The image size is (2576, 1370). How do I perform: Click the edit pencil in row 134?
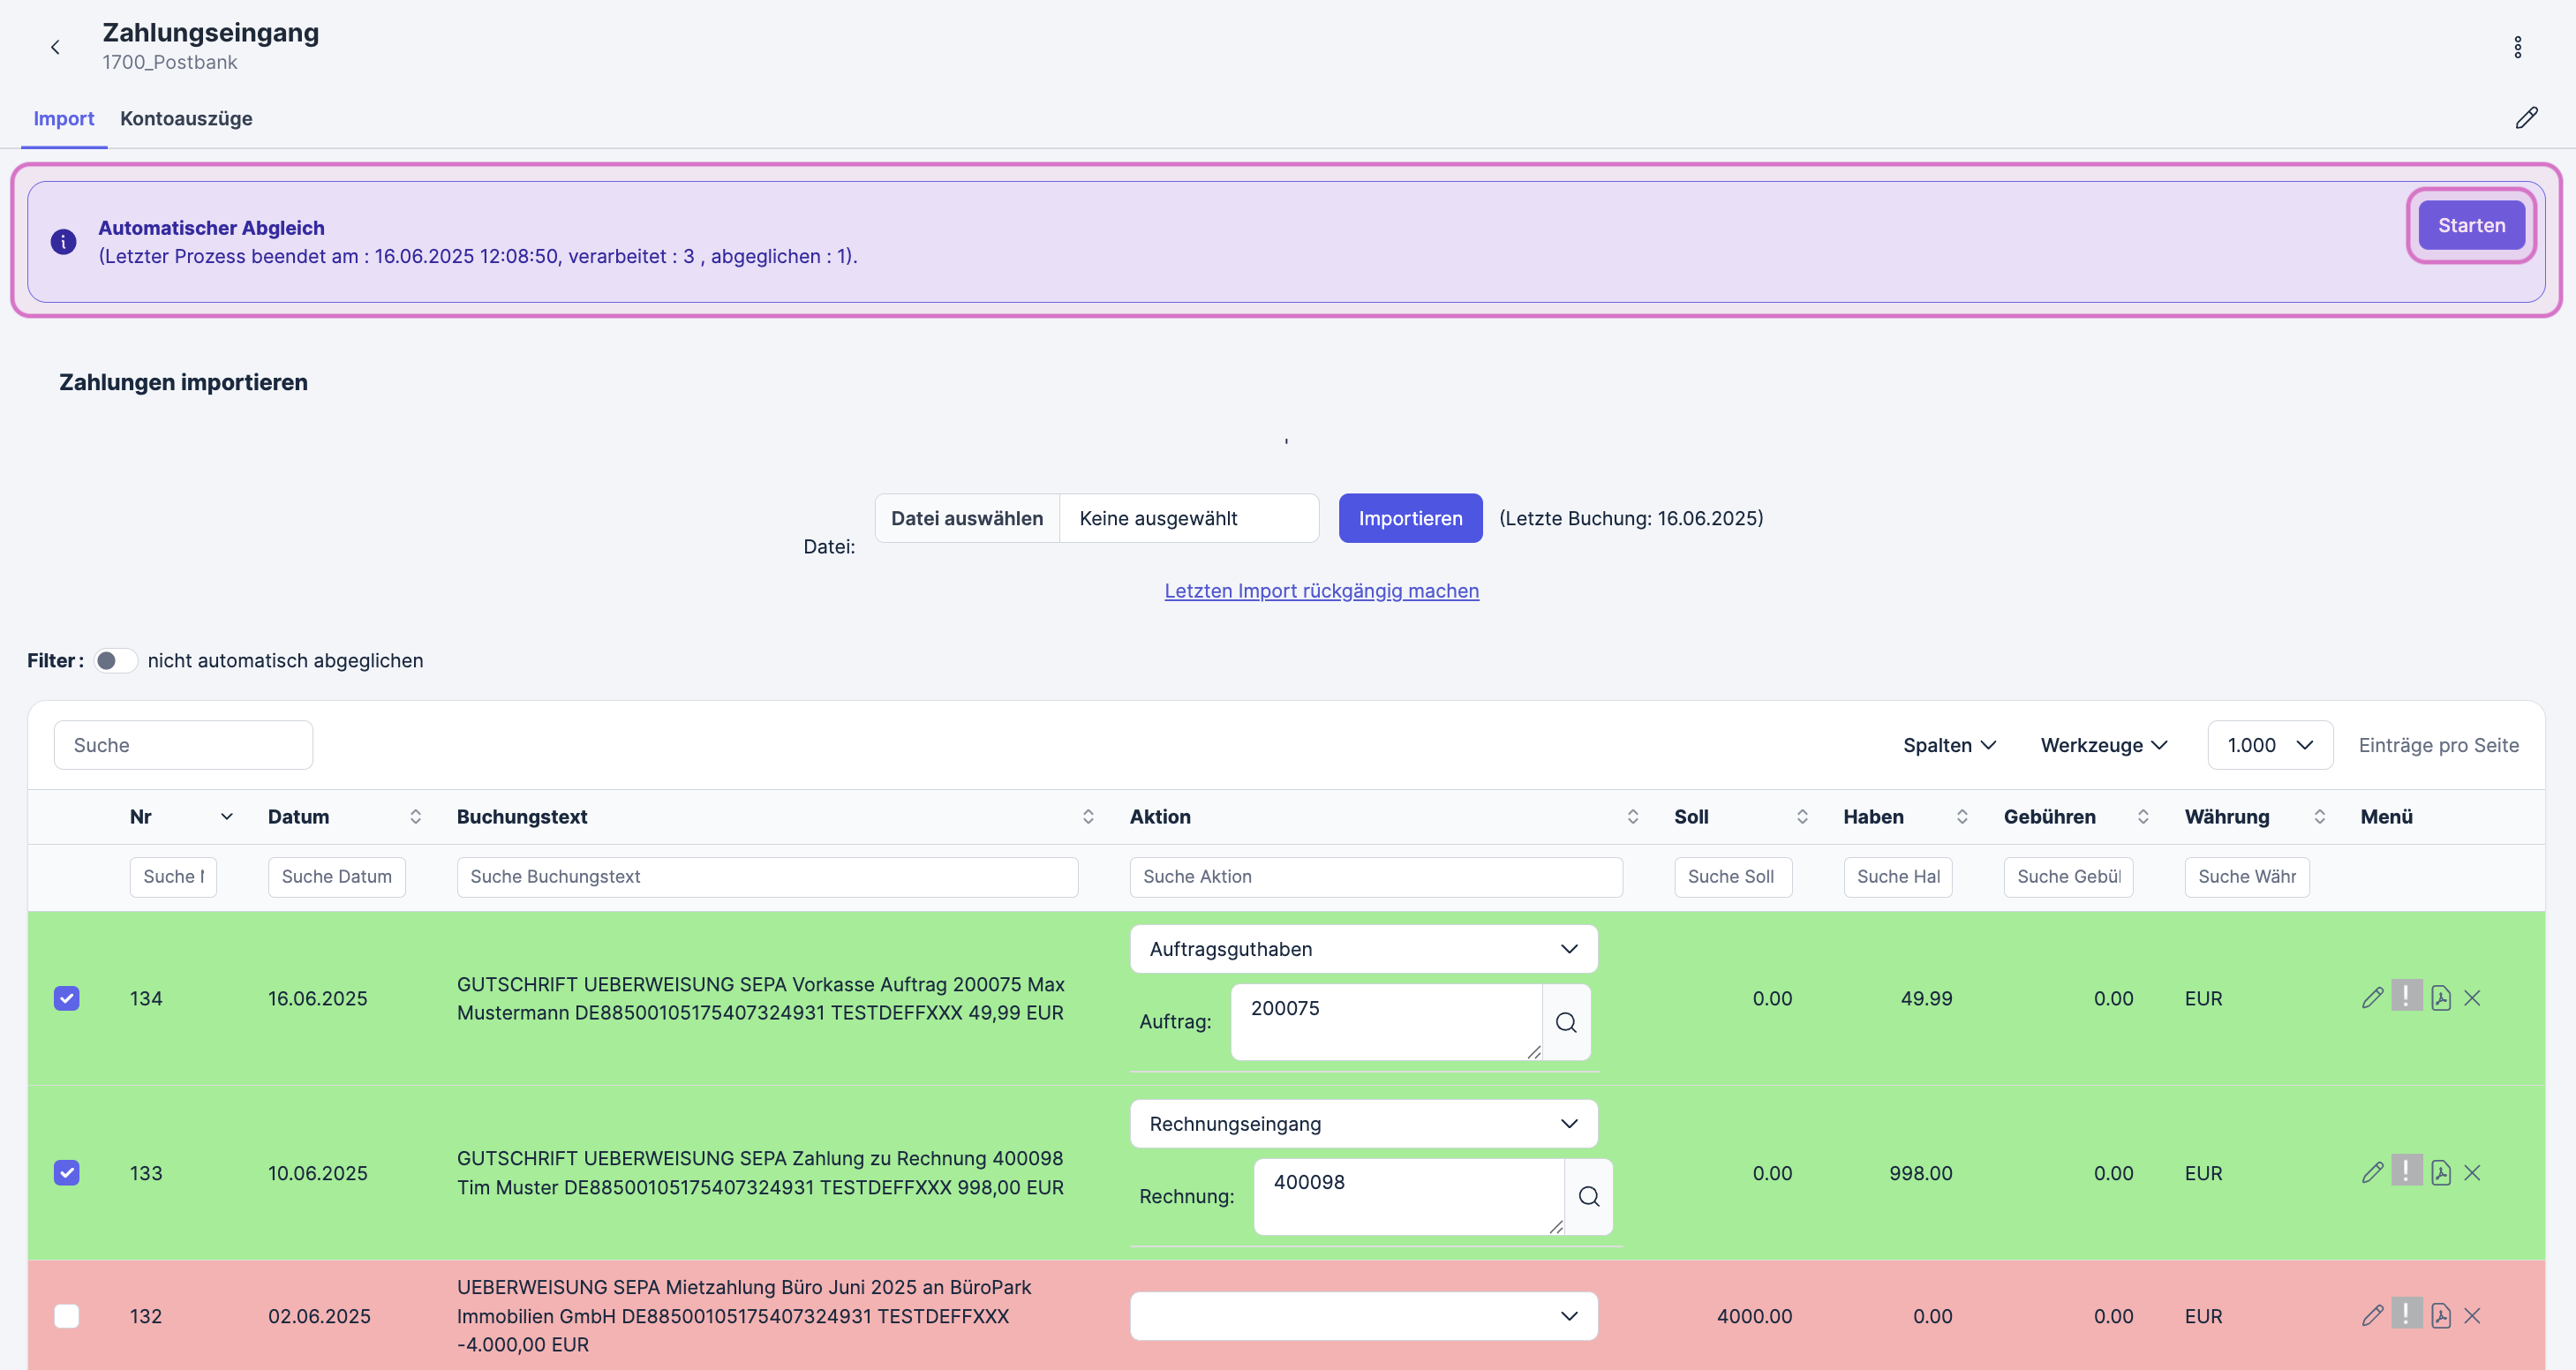click(x=2372, y=998)
